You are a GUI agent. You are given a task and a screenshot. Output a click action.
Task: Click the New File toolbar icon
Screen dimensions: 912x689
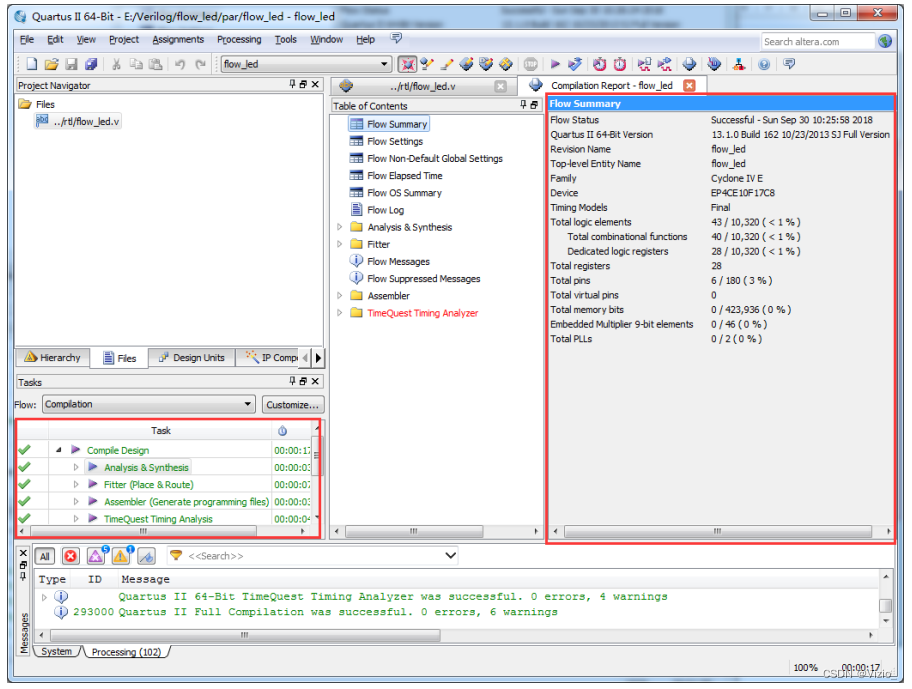(x=32, y=64)
